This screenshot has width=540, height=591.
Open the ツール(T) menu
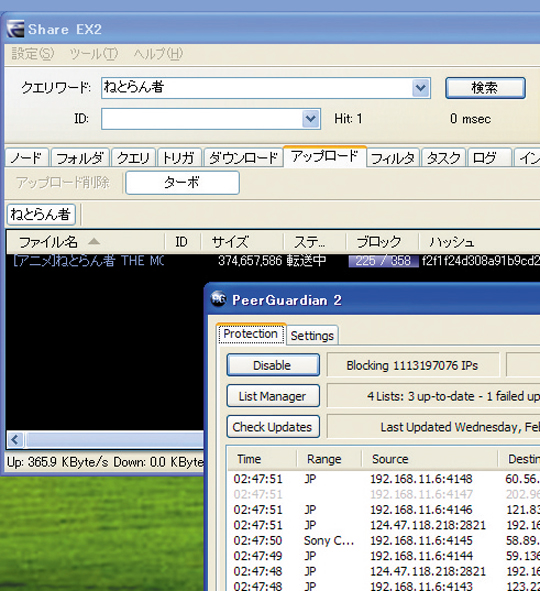click(93, 54)
